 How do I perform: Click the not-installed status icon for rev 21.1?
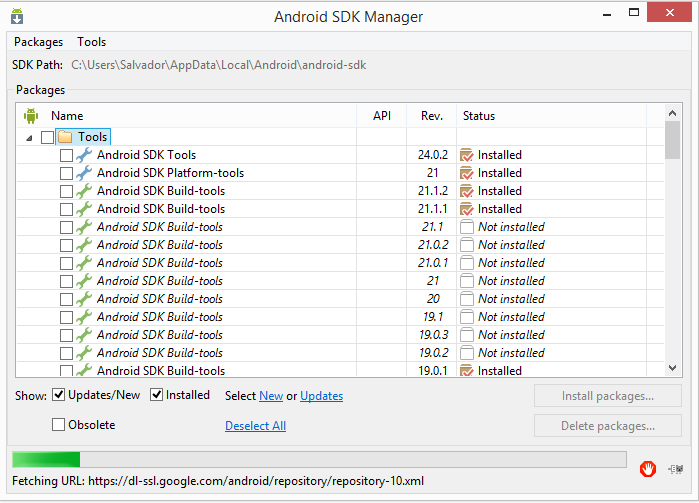(x=467, y=227)
